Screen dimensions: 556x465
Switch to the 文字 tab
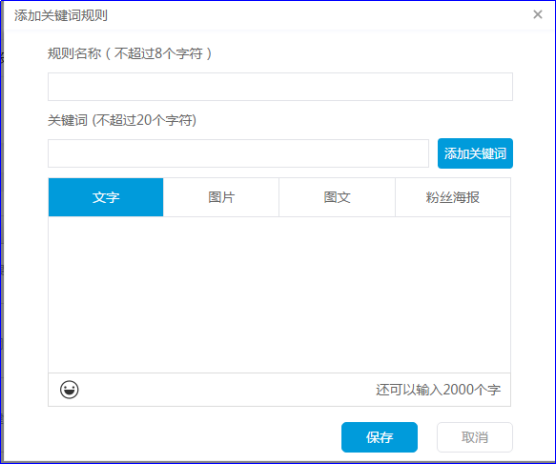coord(106,197)
